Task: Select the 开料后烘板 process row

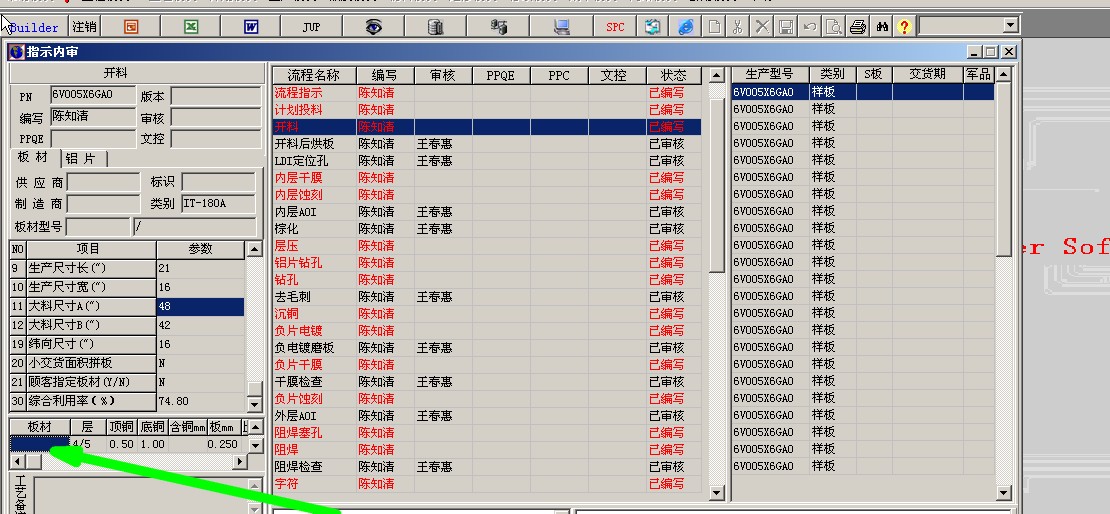Action: click(x=487, y=144)
